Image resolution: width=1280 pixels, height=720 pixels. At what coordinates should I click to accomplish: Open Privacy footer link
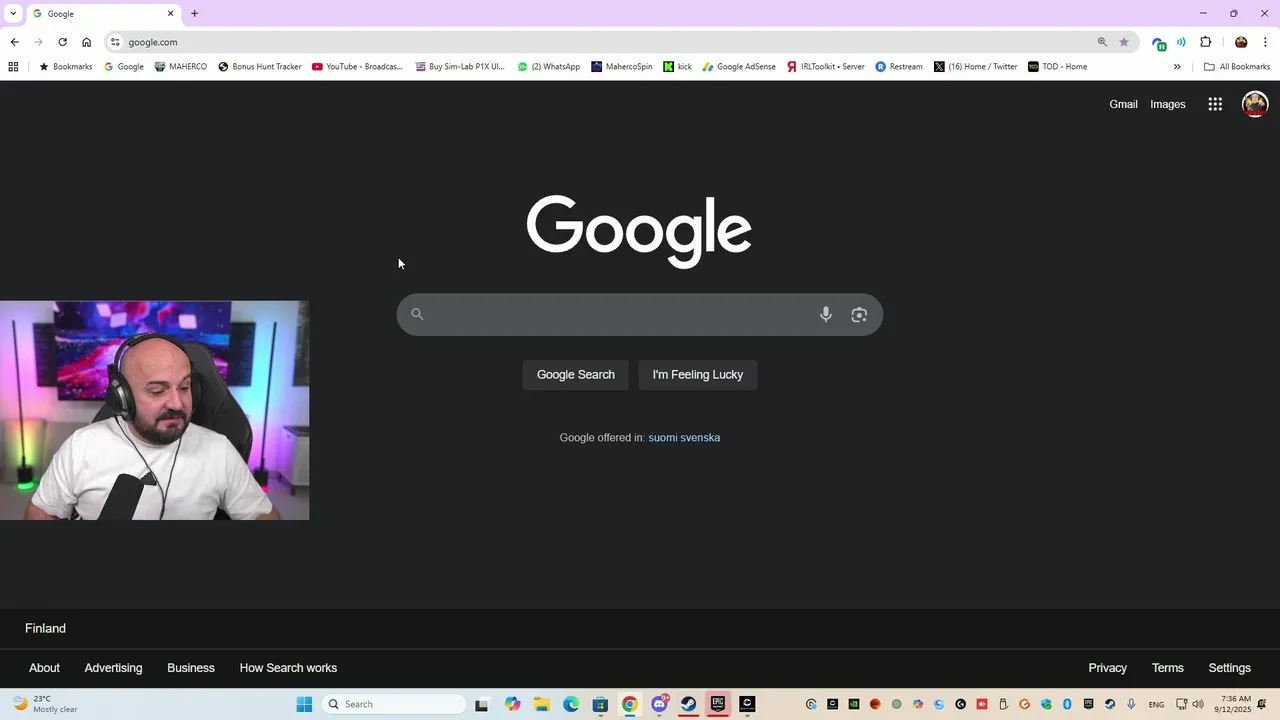click(x=1107, y=668)
